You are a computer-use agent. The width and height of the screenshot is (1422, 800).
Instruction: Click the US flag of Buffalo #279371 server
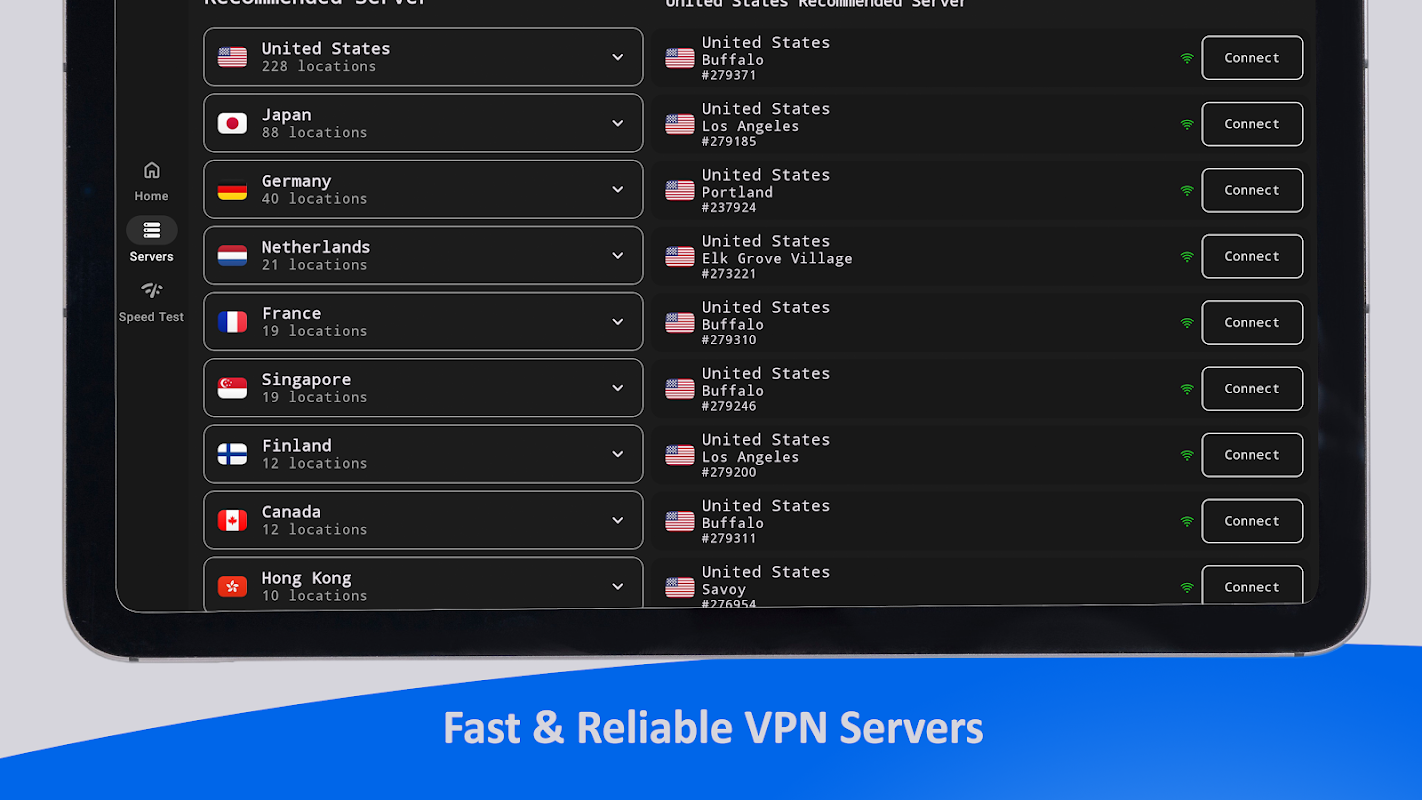680,58
